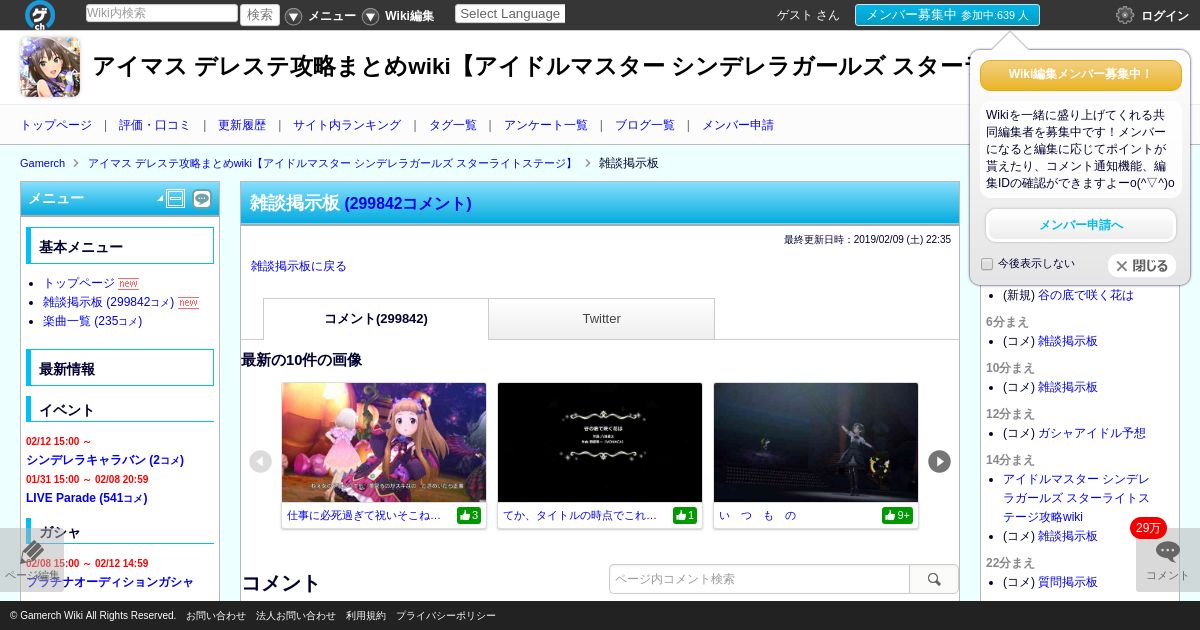Click the next arrow of image carousel
This screenshot has height=630, width=1200.
pos(939,461)
